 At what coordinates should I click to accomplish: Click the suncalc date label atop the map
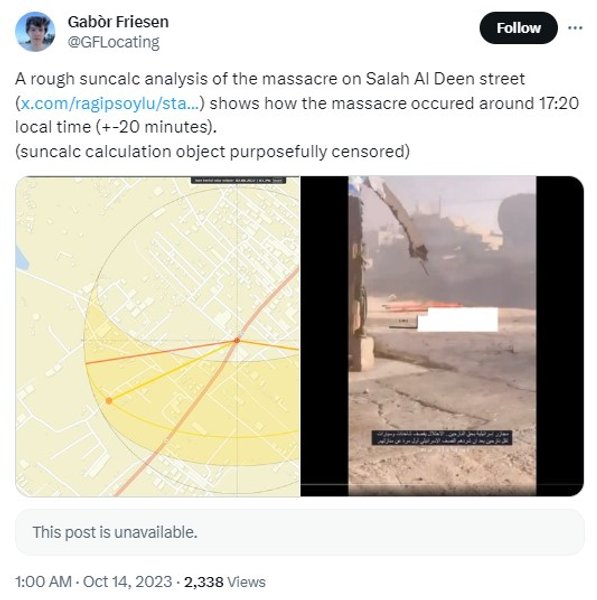(238, 180)
